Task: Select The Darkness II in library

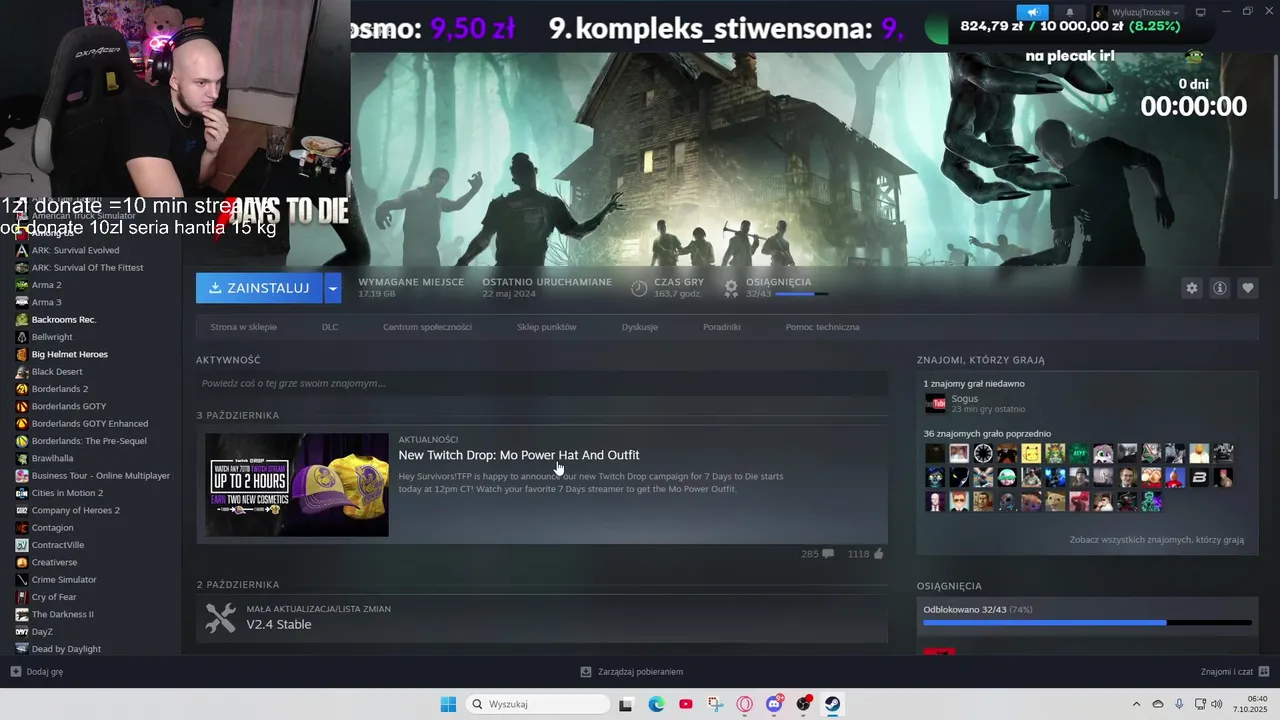Action: 62,614
